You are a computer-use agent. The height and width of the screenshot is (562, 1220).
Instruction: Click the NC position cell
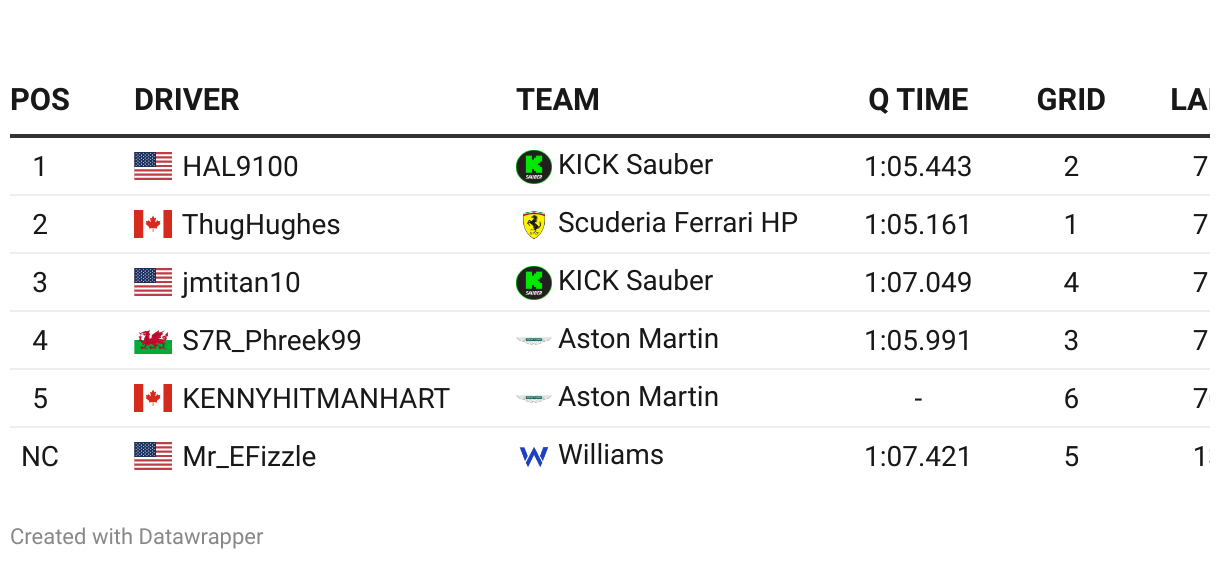point(40,457)
